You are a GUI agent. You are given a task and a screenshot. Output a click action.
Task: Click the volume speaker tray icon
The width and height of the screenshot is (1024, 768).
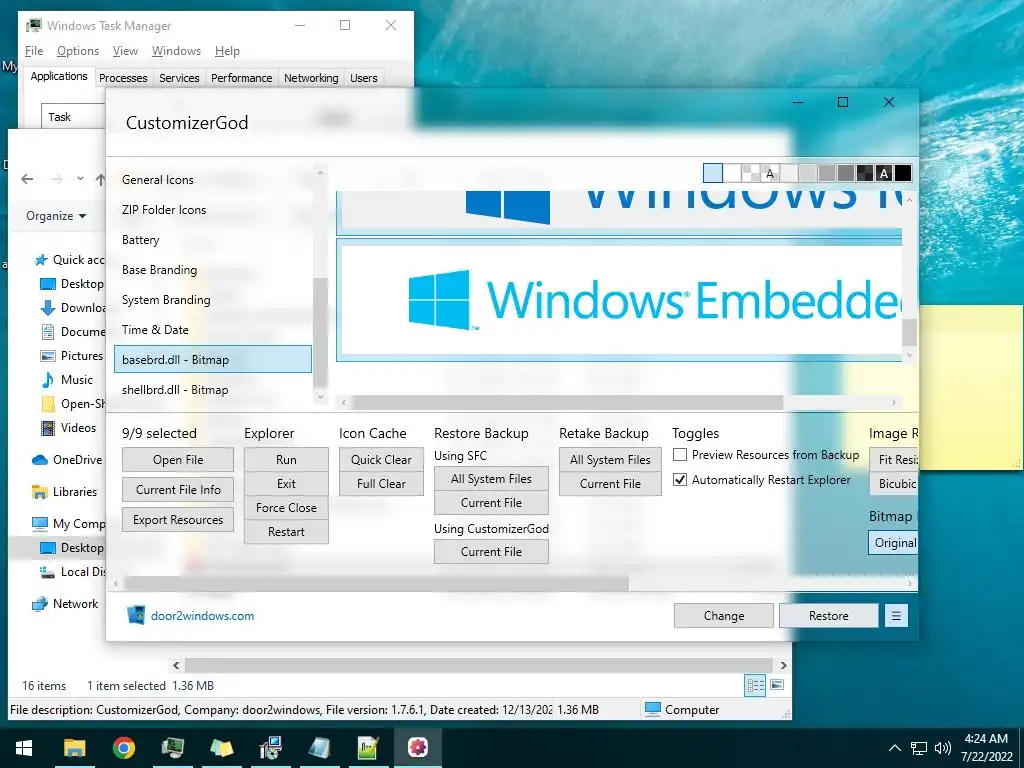[942, 748]
